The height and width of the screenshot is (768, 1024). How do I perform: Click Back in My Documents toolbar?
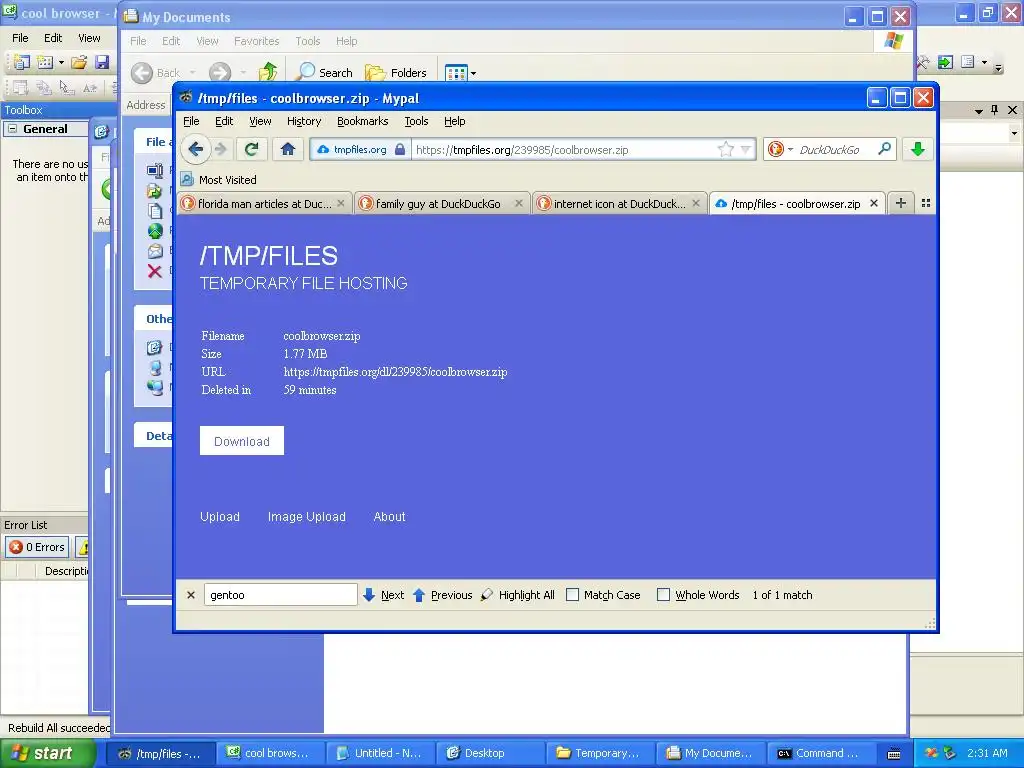(x=157, y=72)
